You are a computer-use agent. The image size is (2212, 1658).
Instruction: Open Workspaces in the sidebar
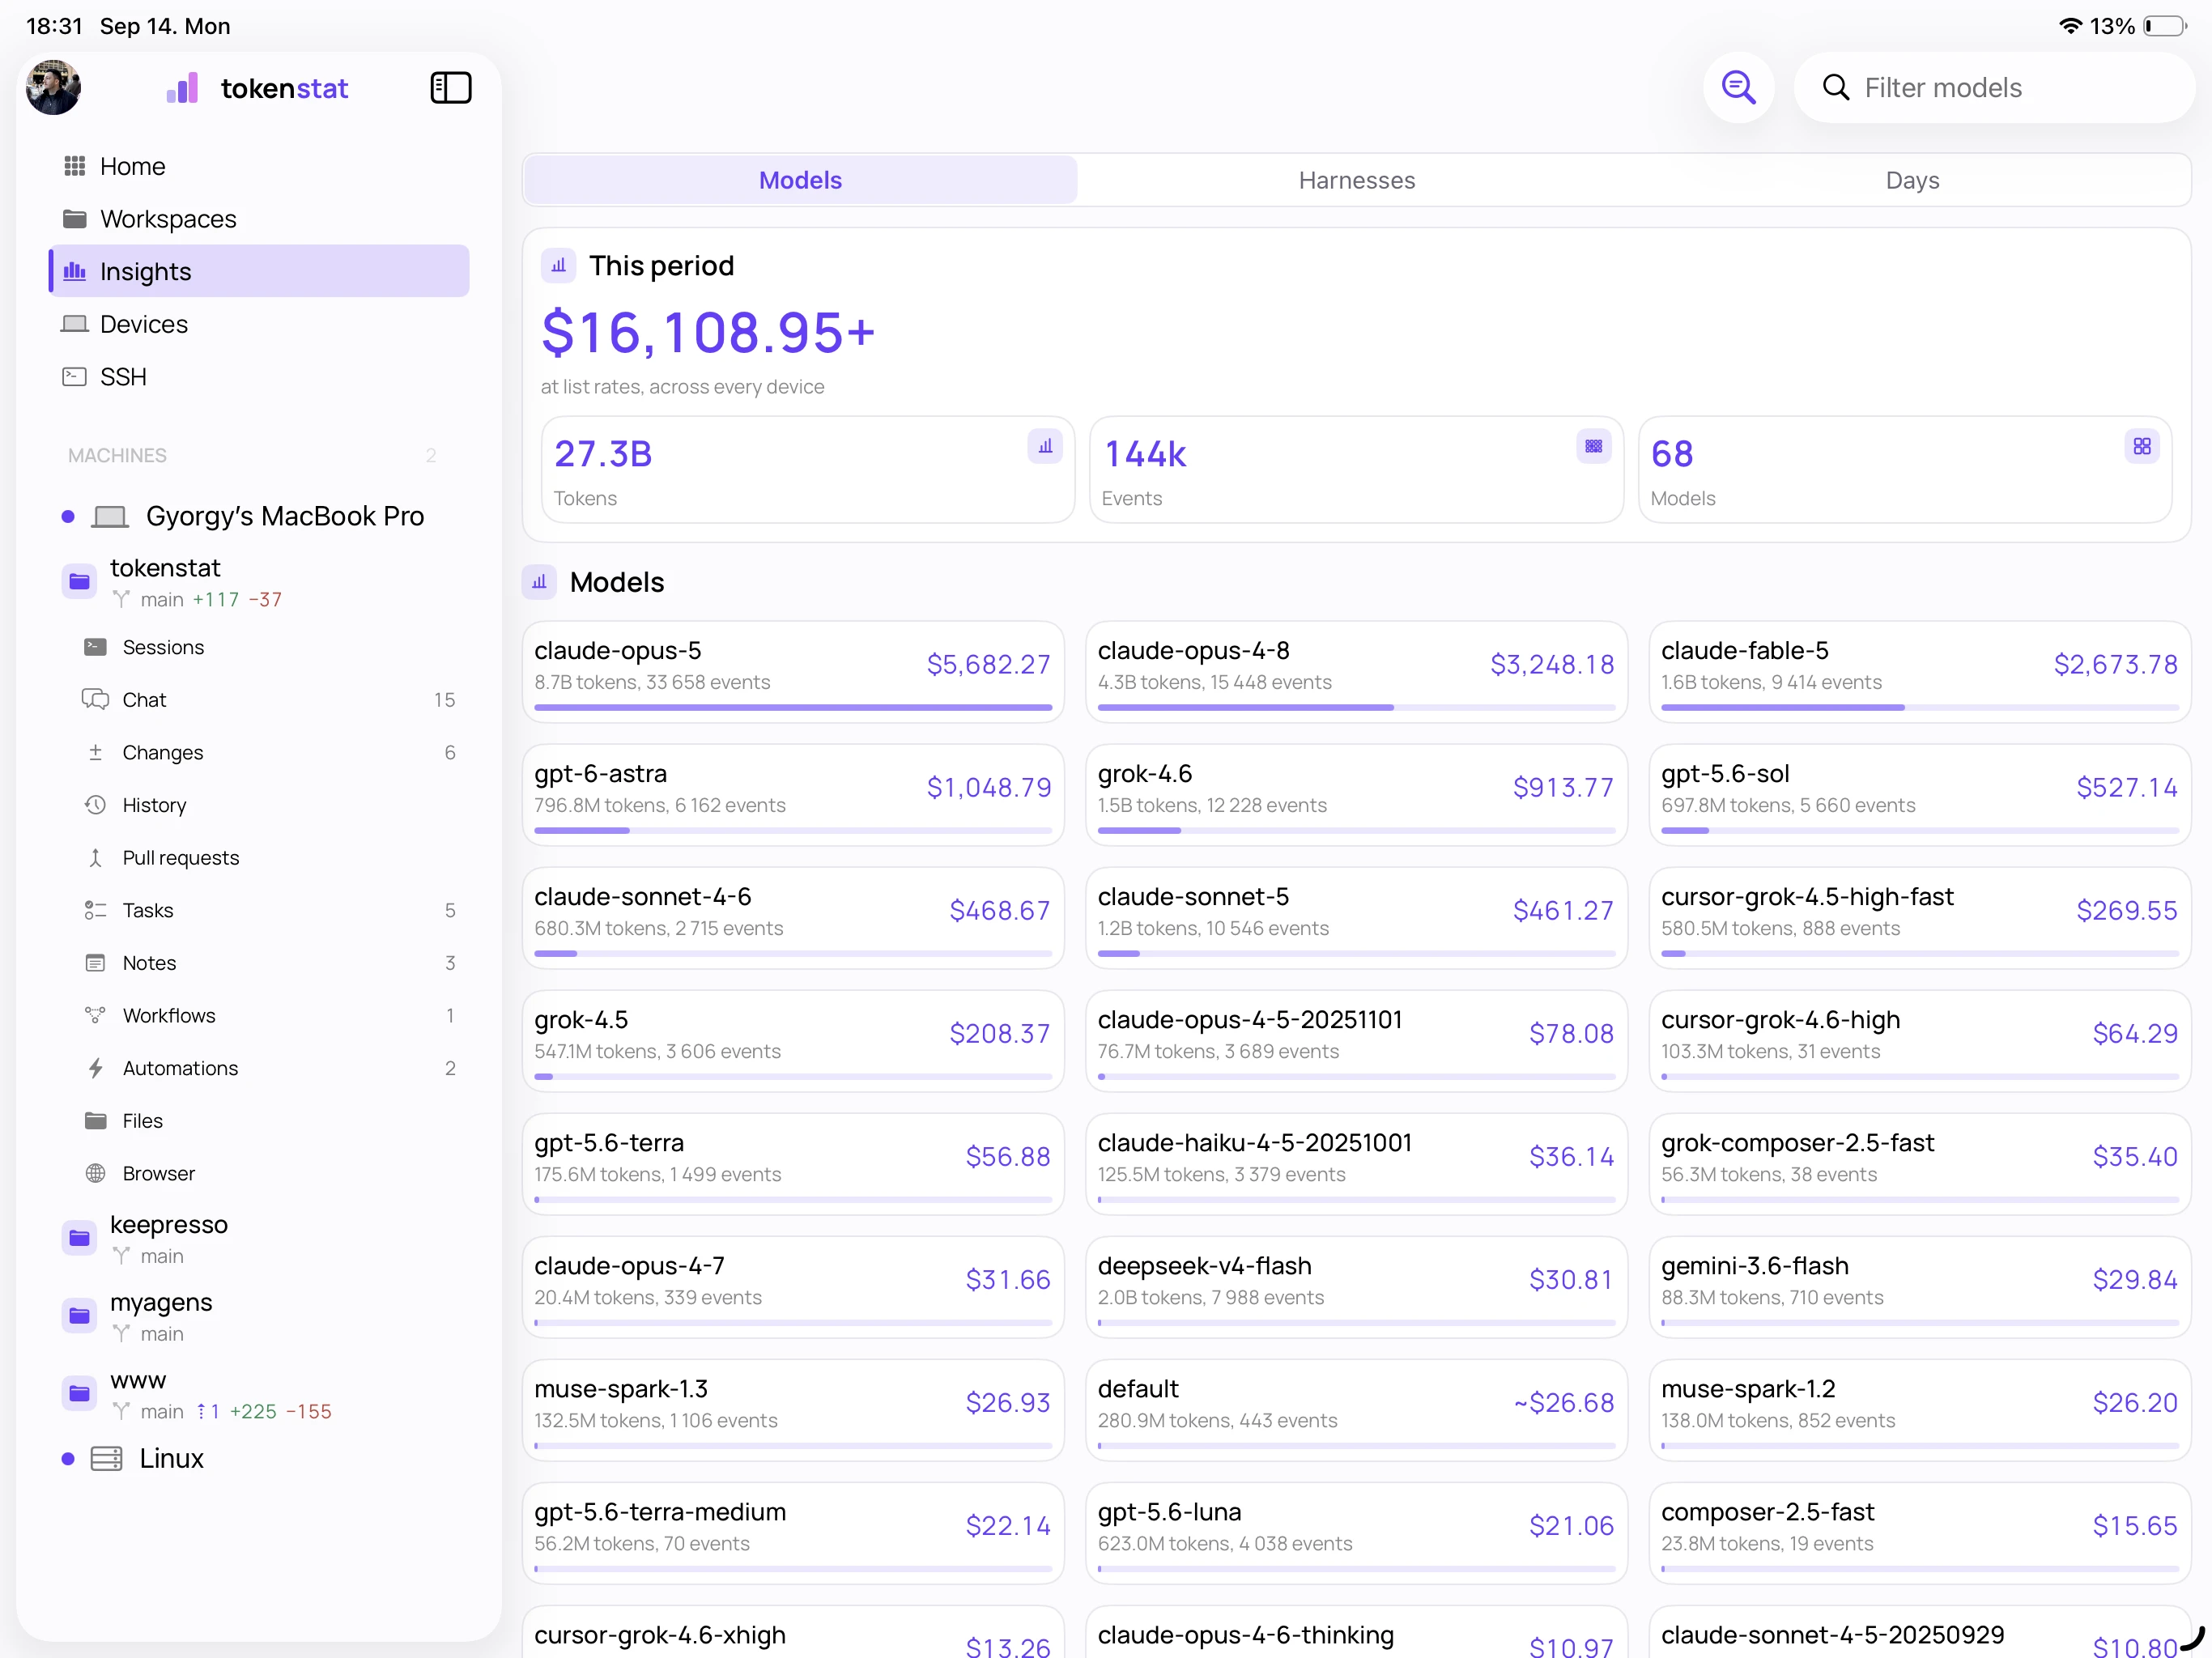[259, 219]
